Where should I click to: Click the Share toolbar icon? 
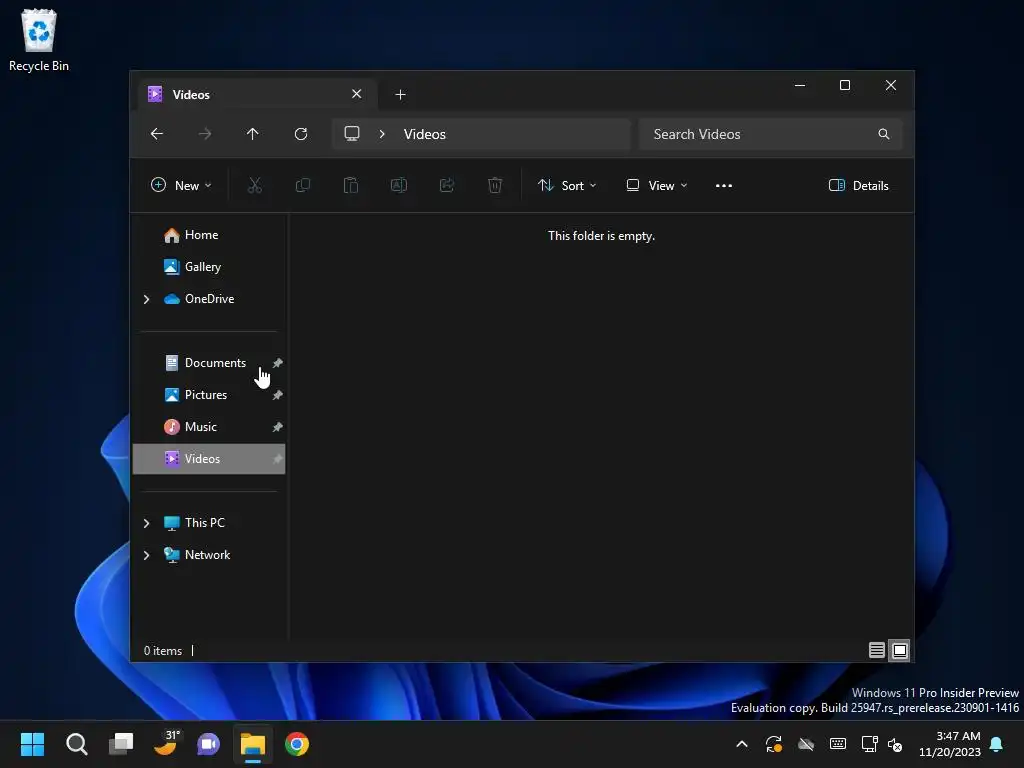pyautogui.click(x=447, y=185)
